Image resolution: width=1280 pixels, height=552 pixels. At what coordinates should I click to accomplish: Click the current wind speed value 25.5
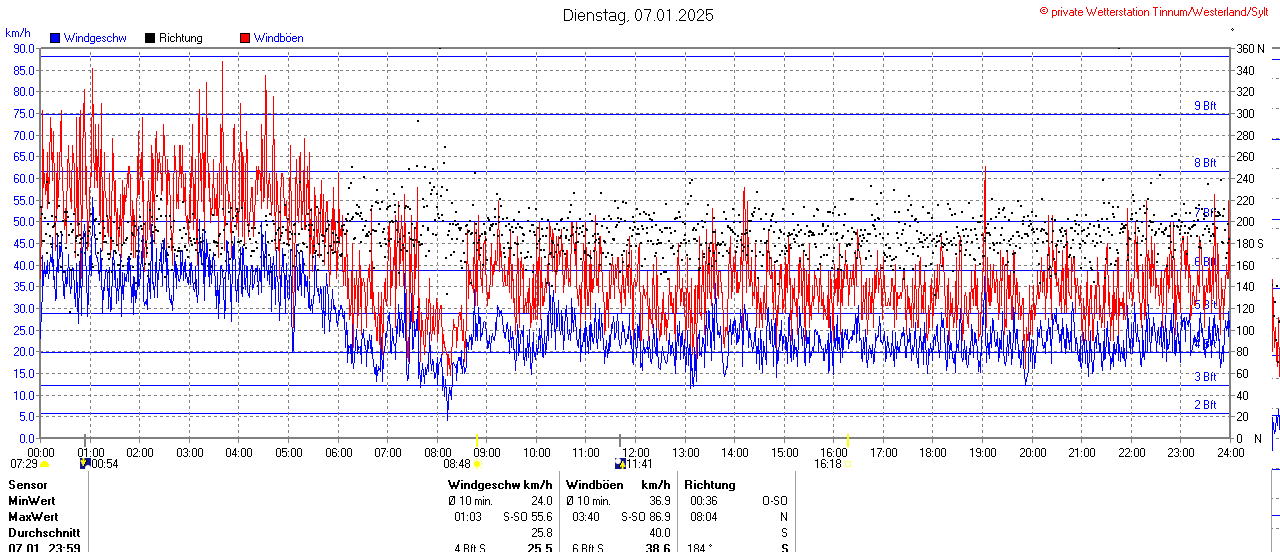click(540, 548)
